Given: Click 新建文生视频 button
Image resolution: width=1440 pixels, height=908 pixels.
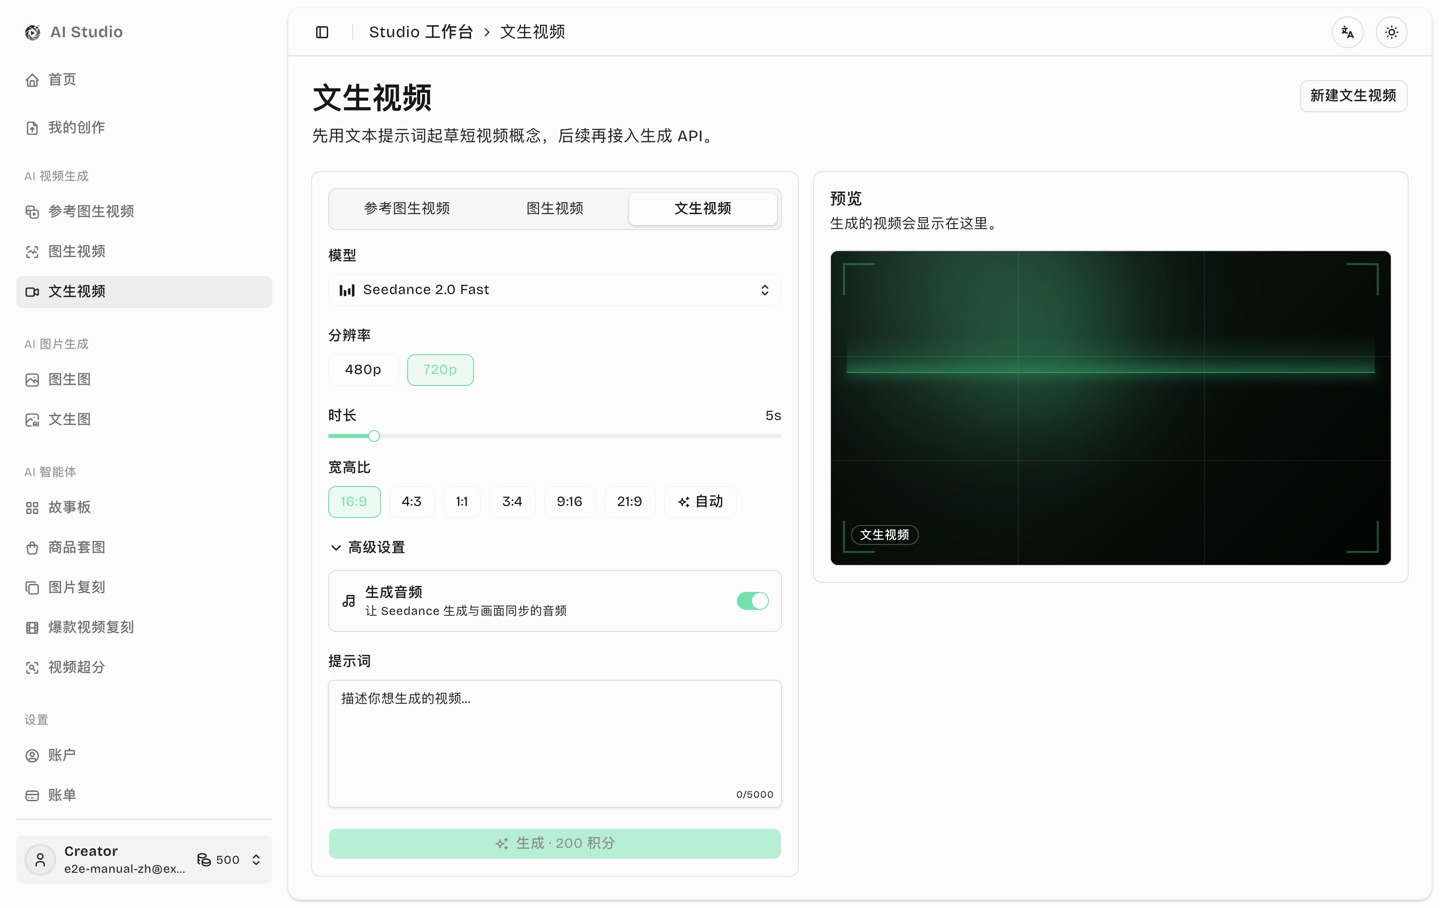Looking at the screenshot, I should pyautogui.click(x=1353, y=96).
